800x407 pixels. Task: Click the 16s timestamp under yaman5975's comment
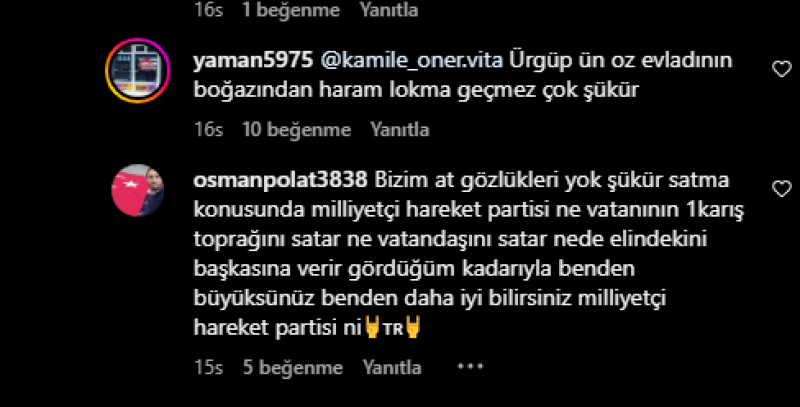pos(208,130)
